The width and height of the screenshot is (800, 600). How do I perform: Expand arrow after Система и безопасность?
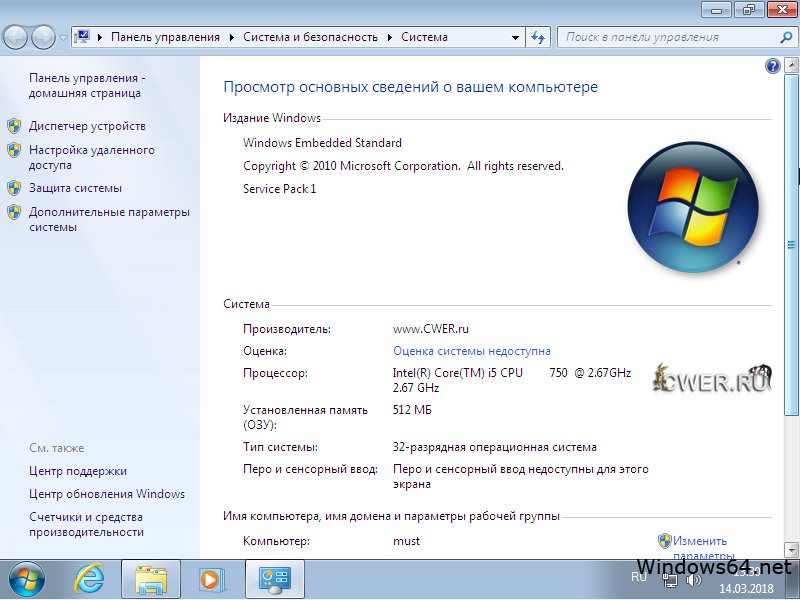coord(390,37)
